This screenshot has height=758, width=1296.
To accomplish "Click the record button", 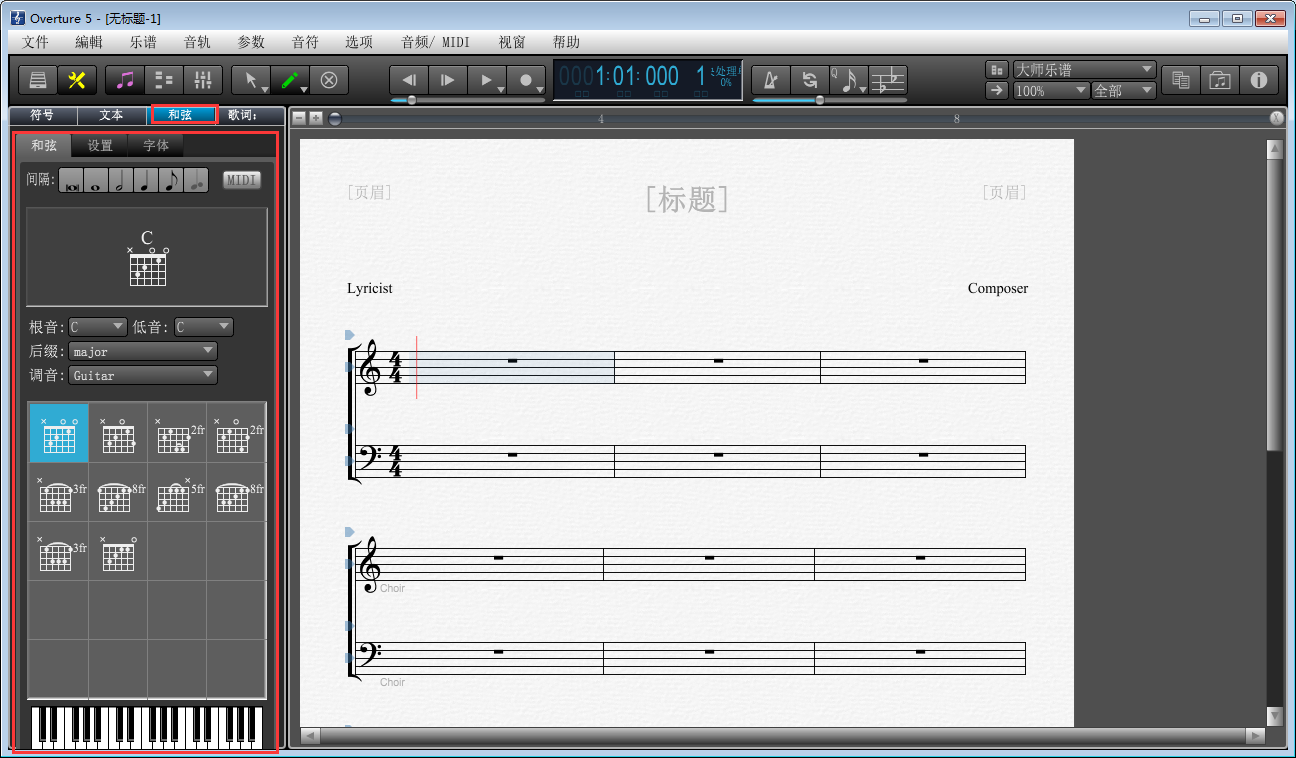I will (x=526, y=80).
